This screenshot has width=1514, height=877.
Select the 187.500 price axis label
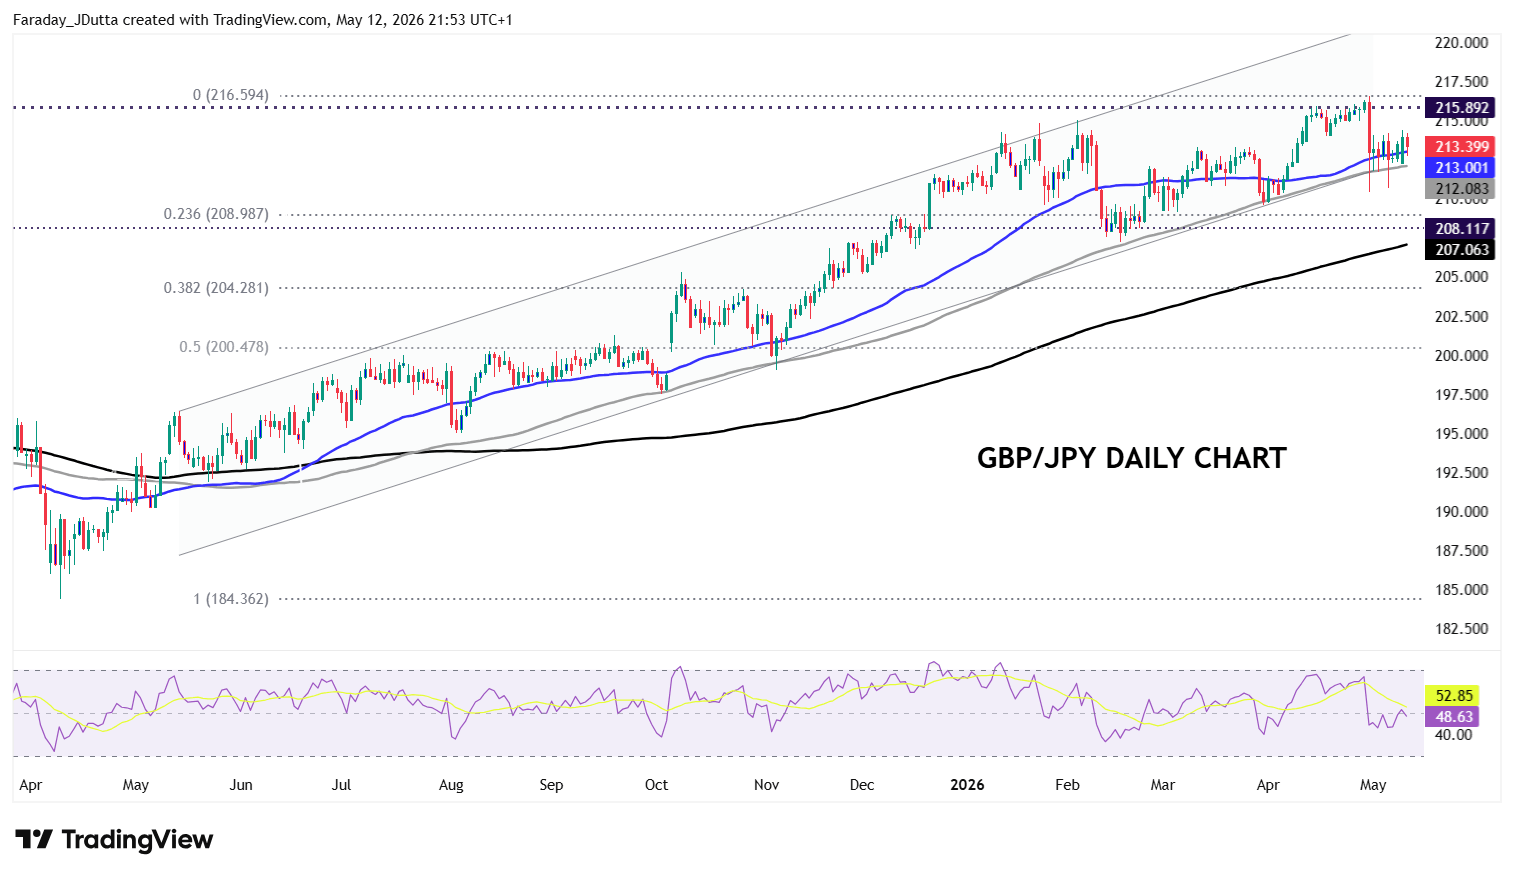click(1462, 551)
